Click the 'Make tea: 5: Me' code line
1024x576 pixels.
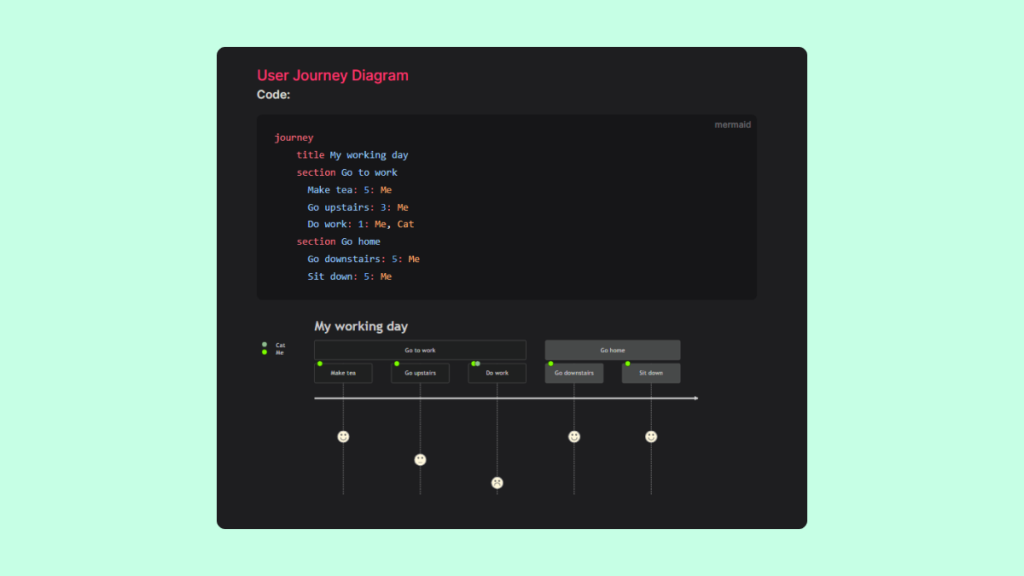pyautogui.click(x=349, y=190)
